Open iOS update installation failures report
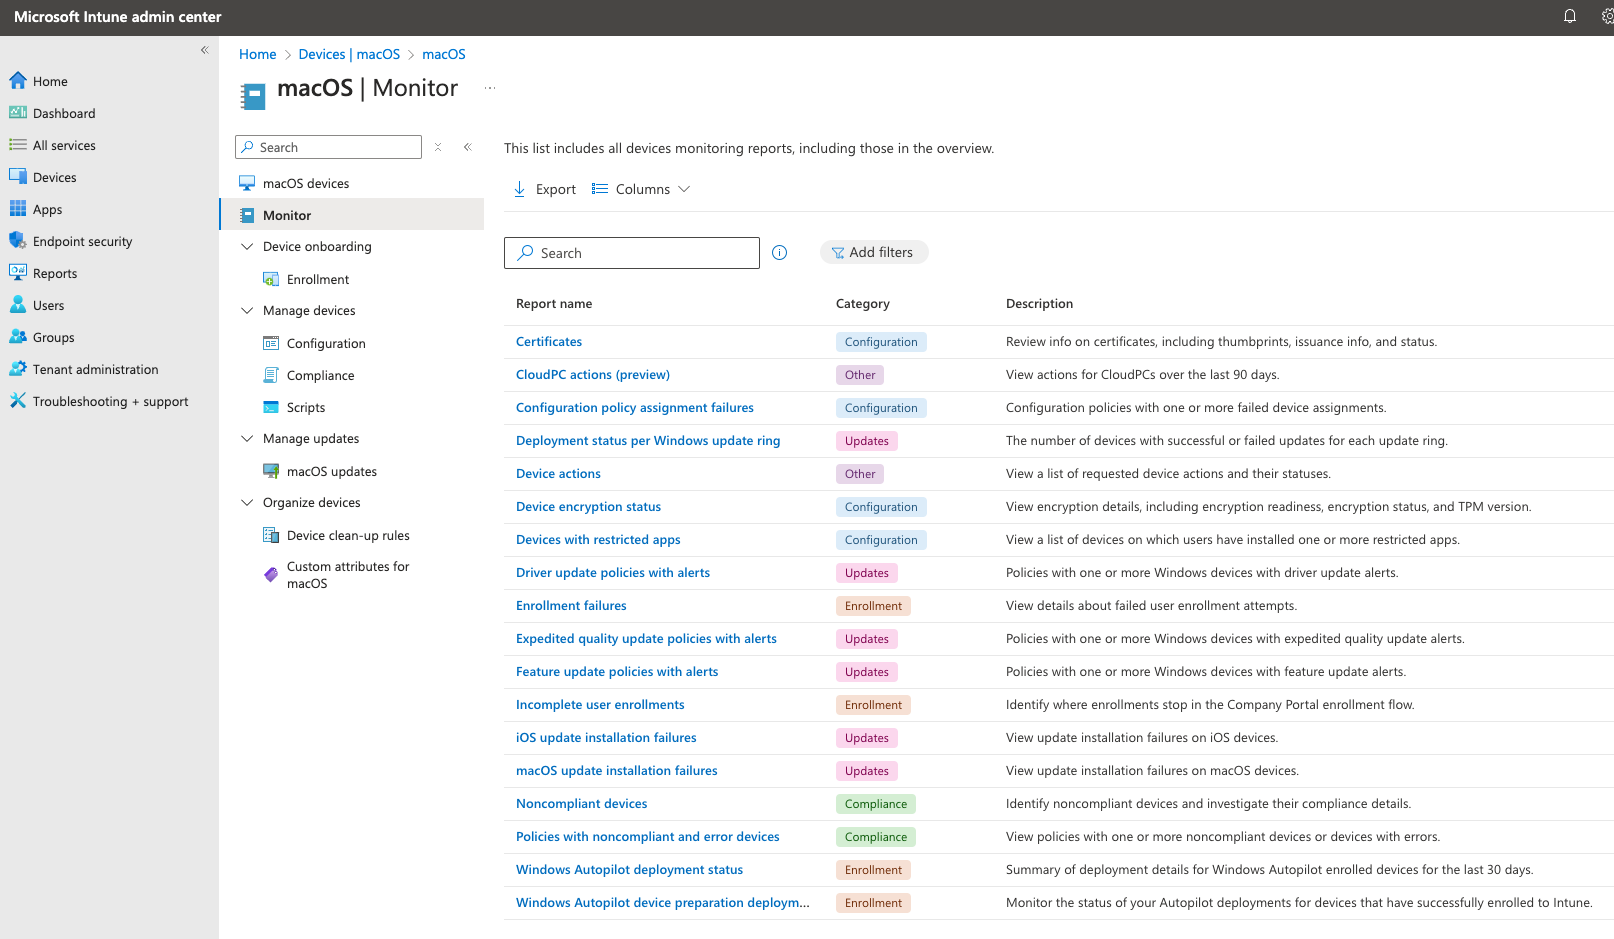 606,738
